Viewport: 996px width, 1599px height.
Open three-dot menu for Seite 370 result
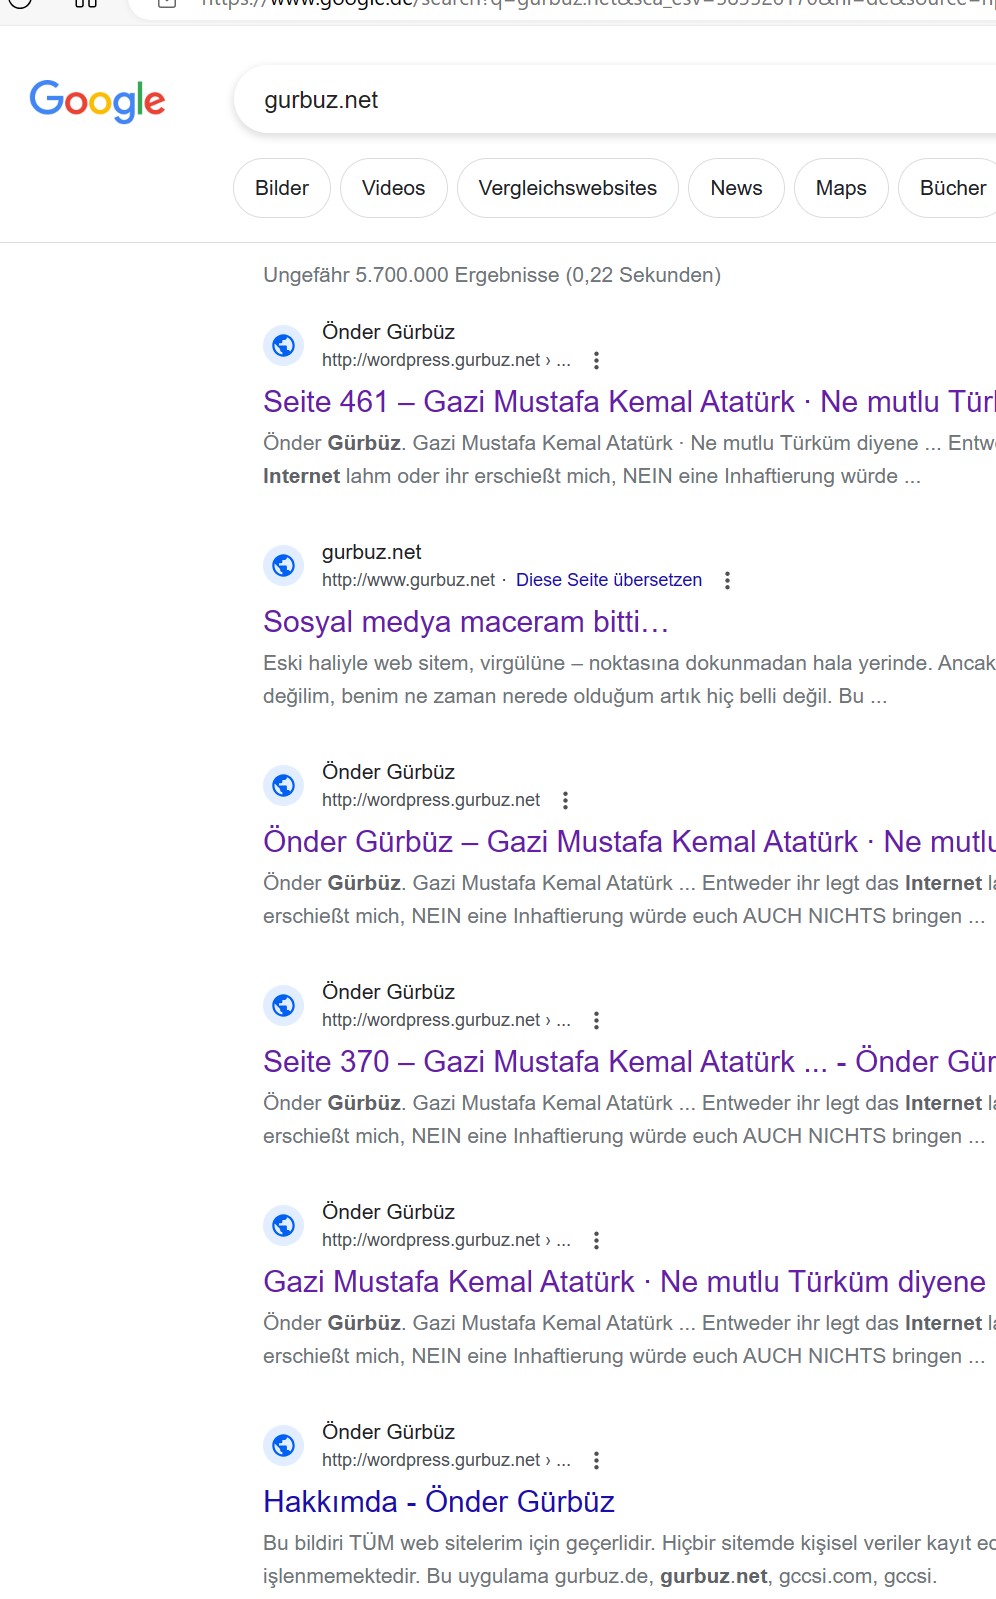[596, 1020]
